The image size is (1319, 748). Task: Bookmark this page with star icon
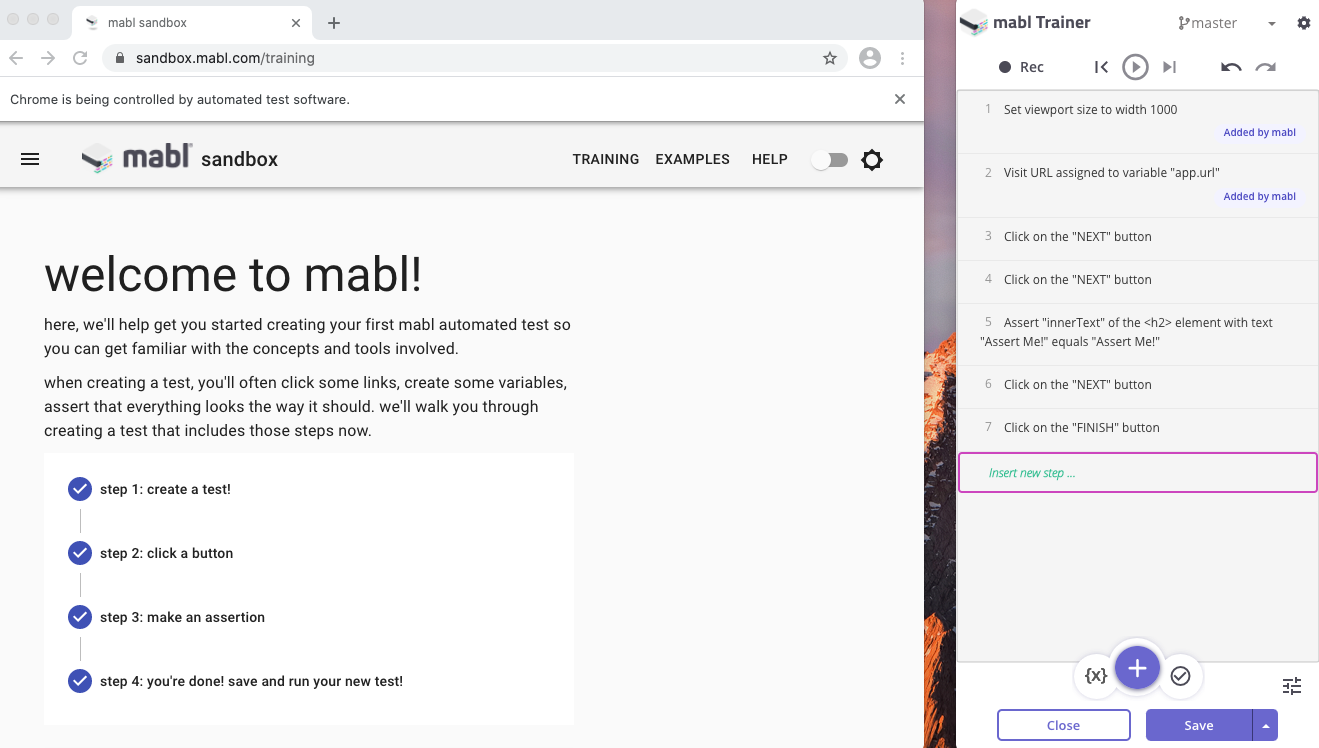pos(830,58)
